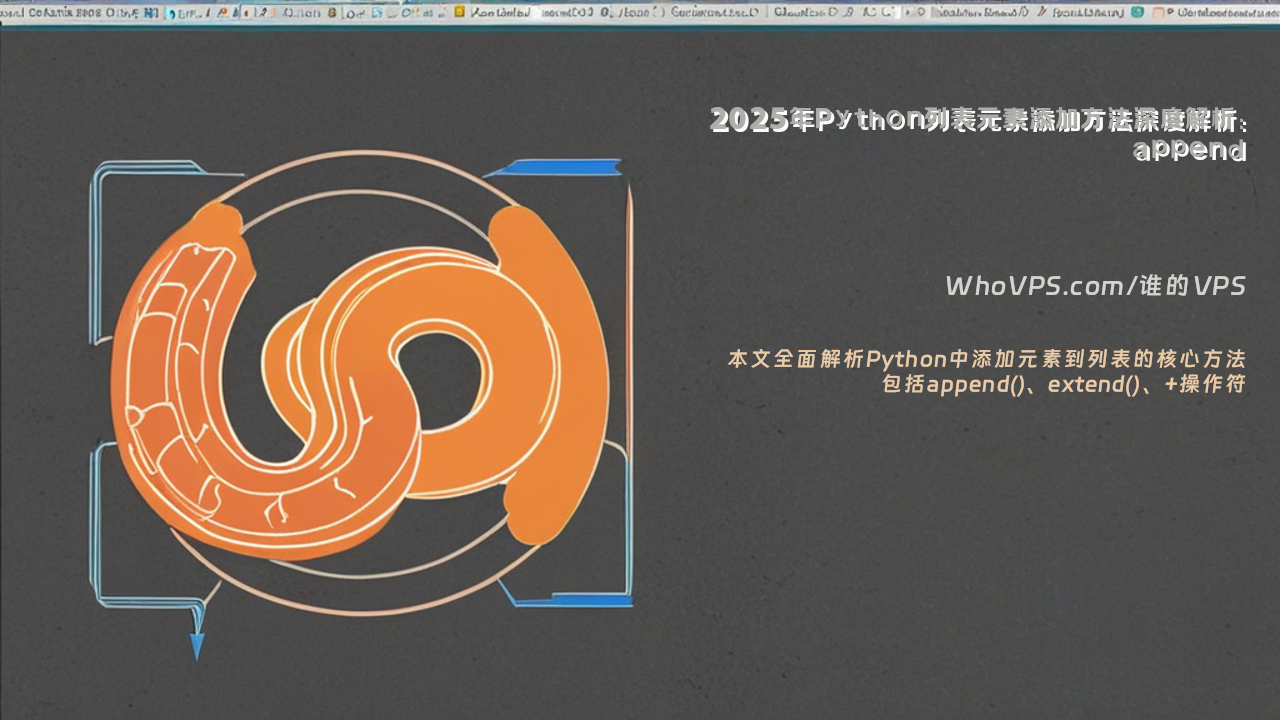Click the word append under the title
This screenshot has width=1280, height=720.
click(x=1190, y=150)
